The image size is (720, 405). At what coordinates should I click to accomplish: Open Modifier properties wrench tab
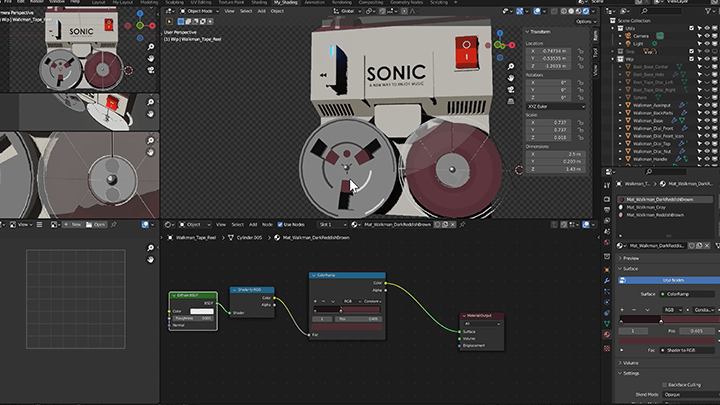(607, 281)
